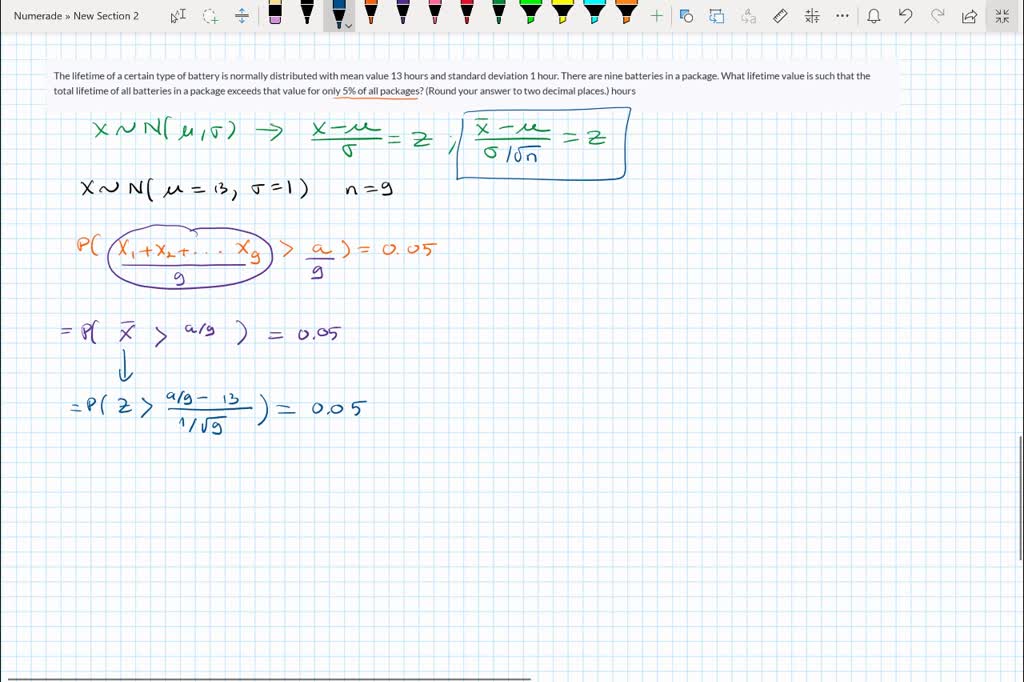Select the text cursor tool
This screenshot has height=682, width=1024.
(178, 15)
